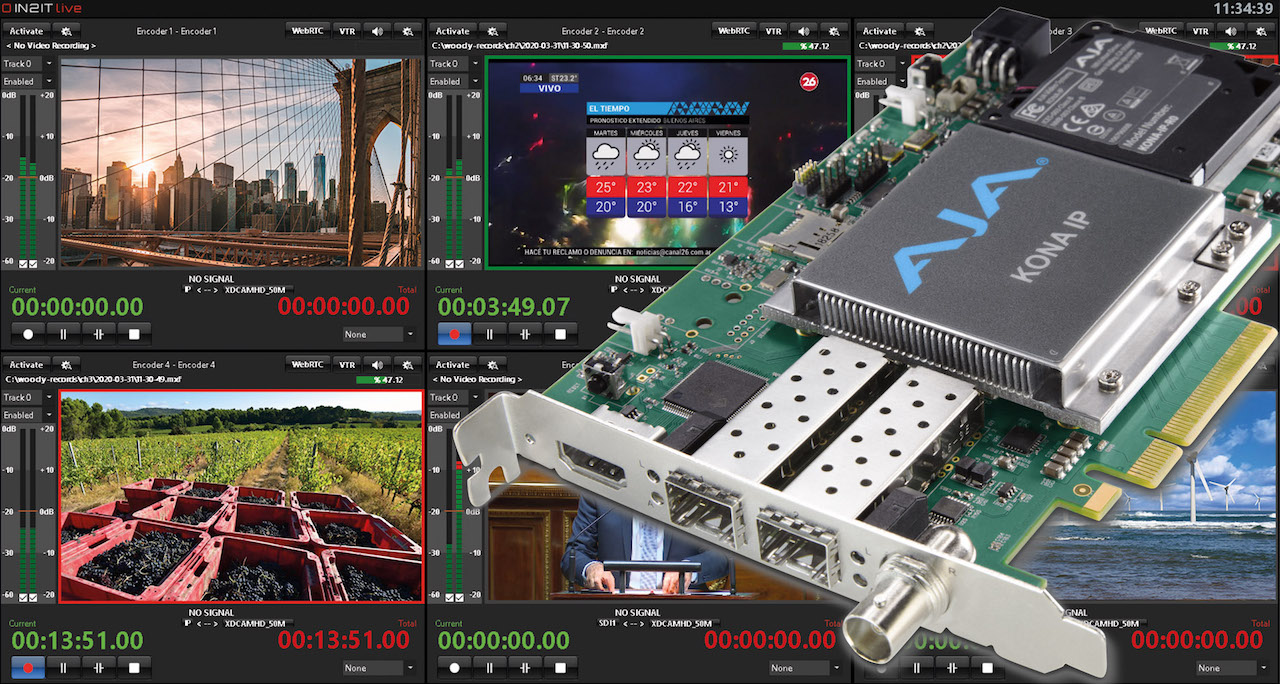Viewport: 1280px width, 684px height.
Task: Open Encoder 4 gear next to speaker
Action: (407, 365)
